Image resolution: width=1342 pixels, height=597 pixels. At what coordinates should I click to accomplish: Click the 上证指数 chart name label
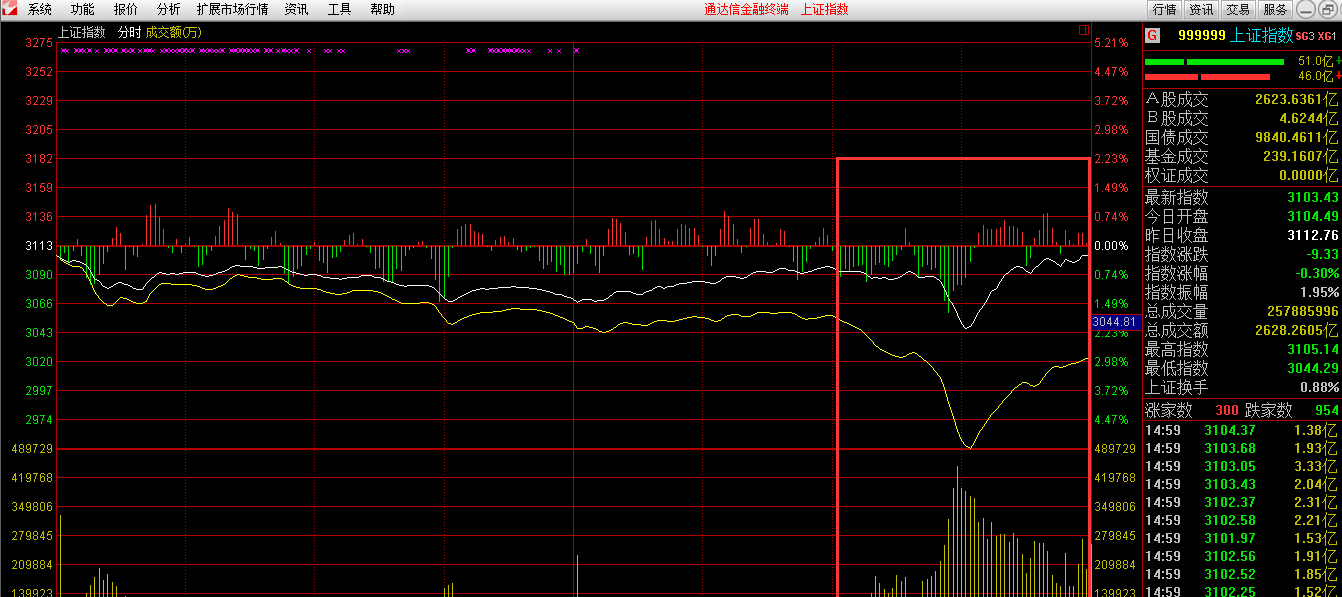point(82,32)
